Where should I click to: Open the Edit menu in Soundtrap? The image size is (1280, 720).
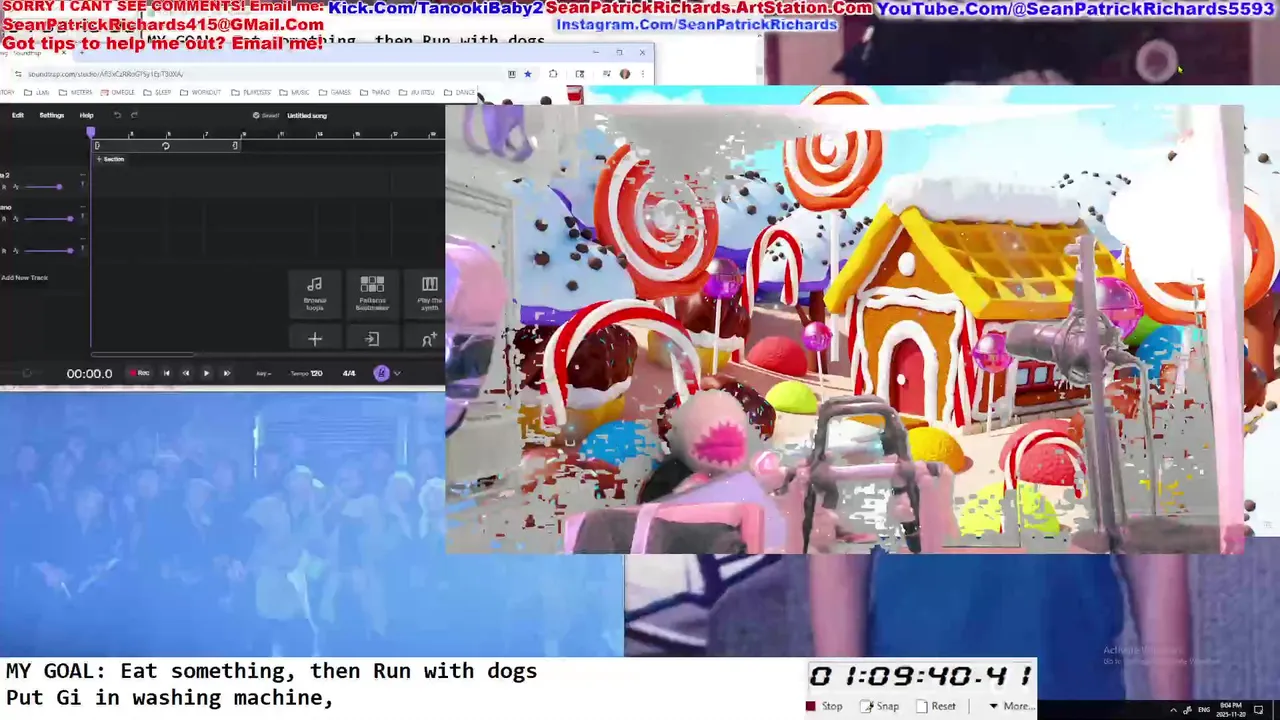[18, 115]
